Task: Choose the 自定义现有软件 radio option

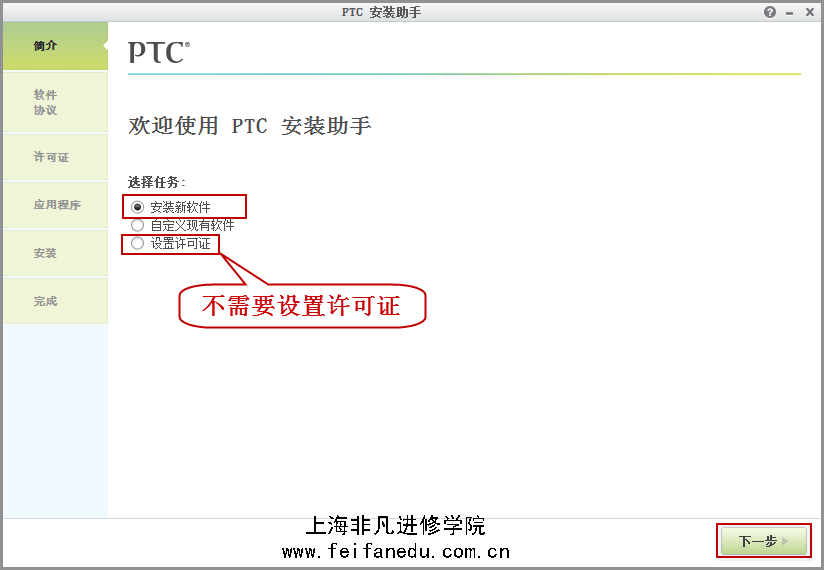Action: [137, 225]
